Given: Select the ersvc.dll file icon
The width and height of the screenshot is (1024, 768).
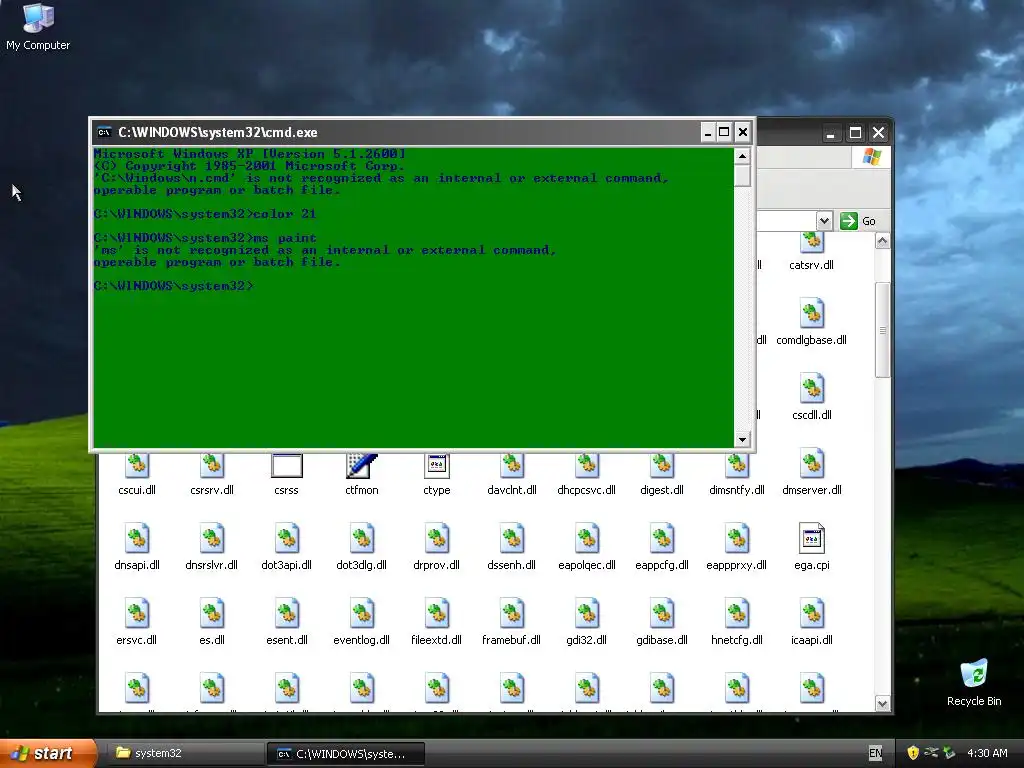Looking at the screenshot, I should 136,622.
